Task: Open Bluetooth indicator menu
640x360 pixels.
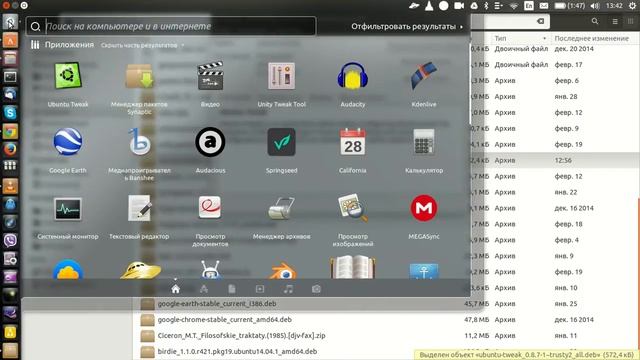Action: [x=486, y=6]
